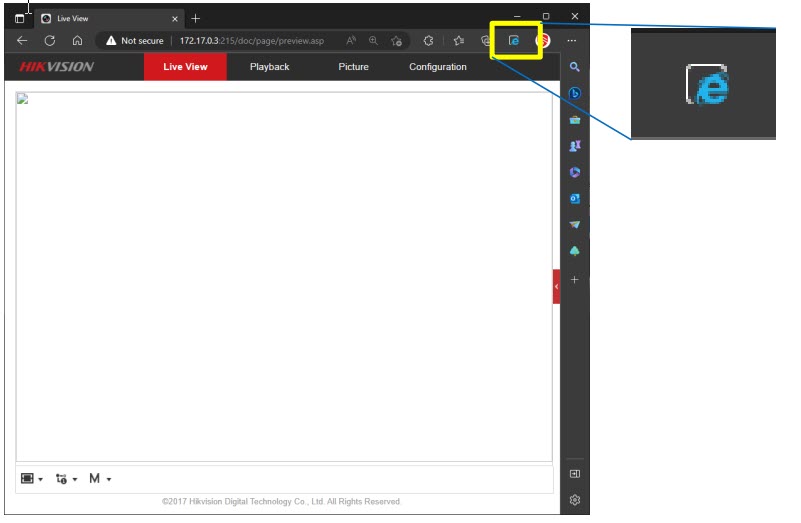
Task: Click the sidebar search icon
Action: [x=575, y=67]
